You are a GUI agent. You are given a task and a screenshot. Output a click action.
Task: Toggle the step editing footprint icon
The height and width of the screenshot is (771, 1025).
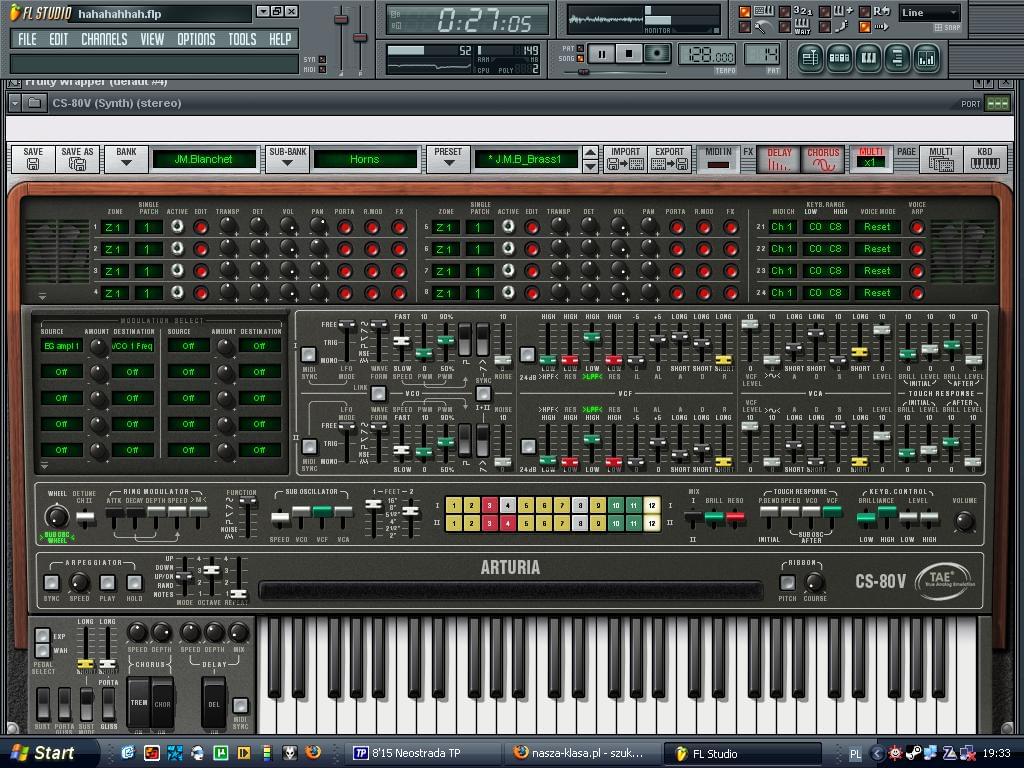(842, 27)
